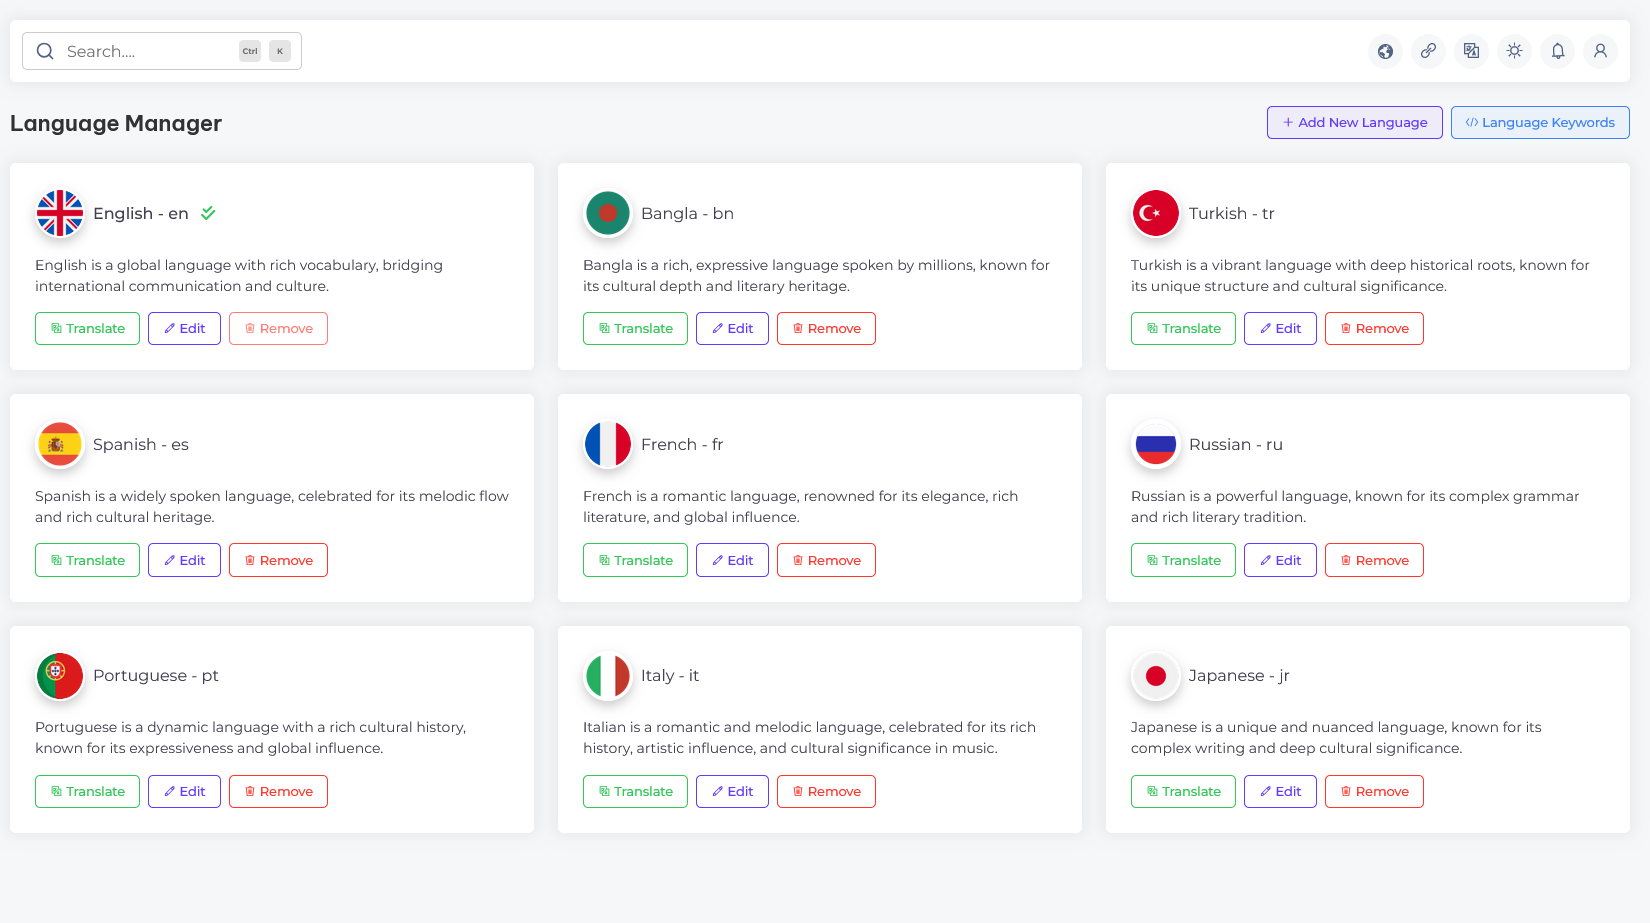This screenshot has height=923, width=1650.
Task: Open the translate language switcher icon
Action: click(1471, 51)
